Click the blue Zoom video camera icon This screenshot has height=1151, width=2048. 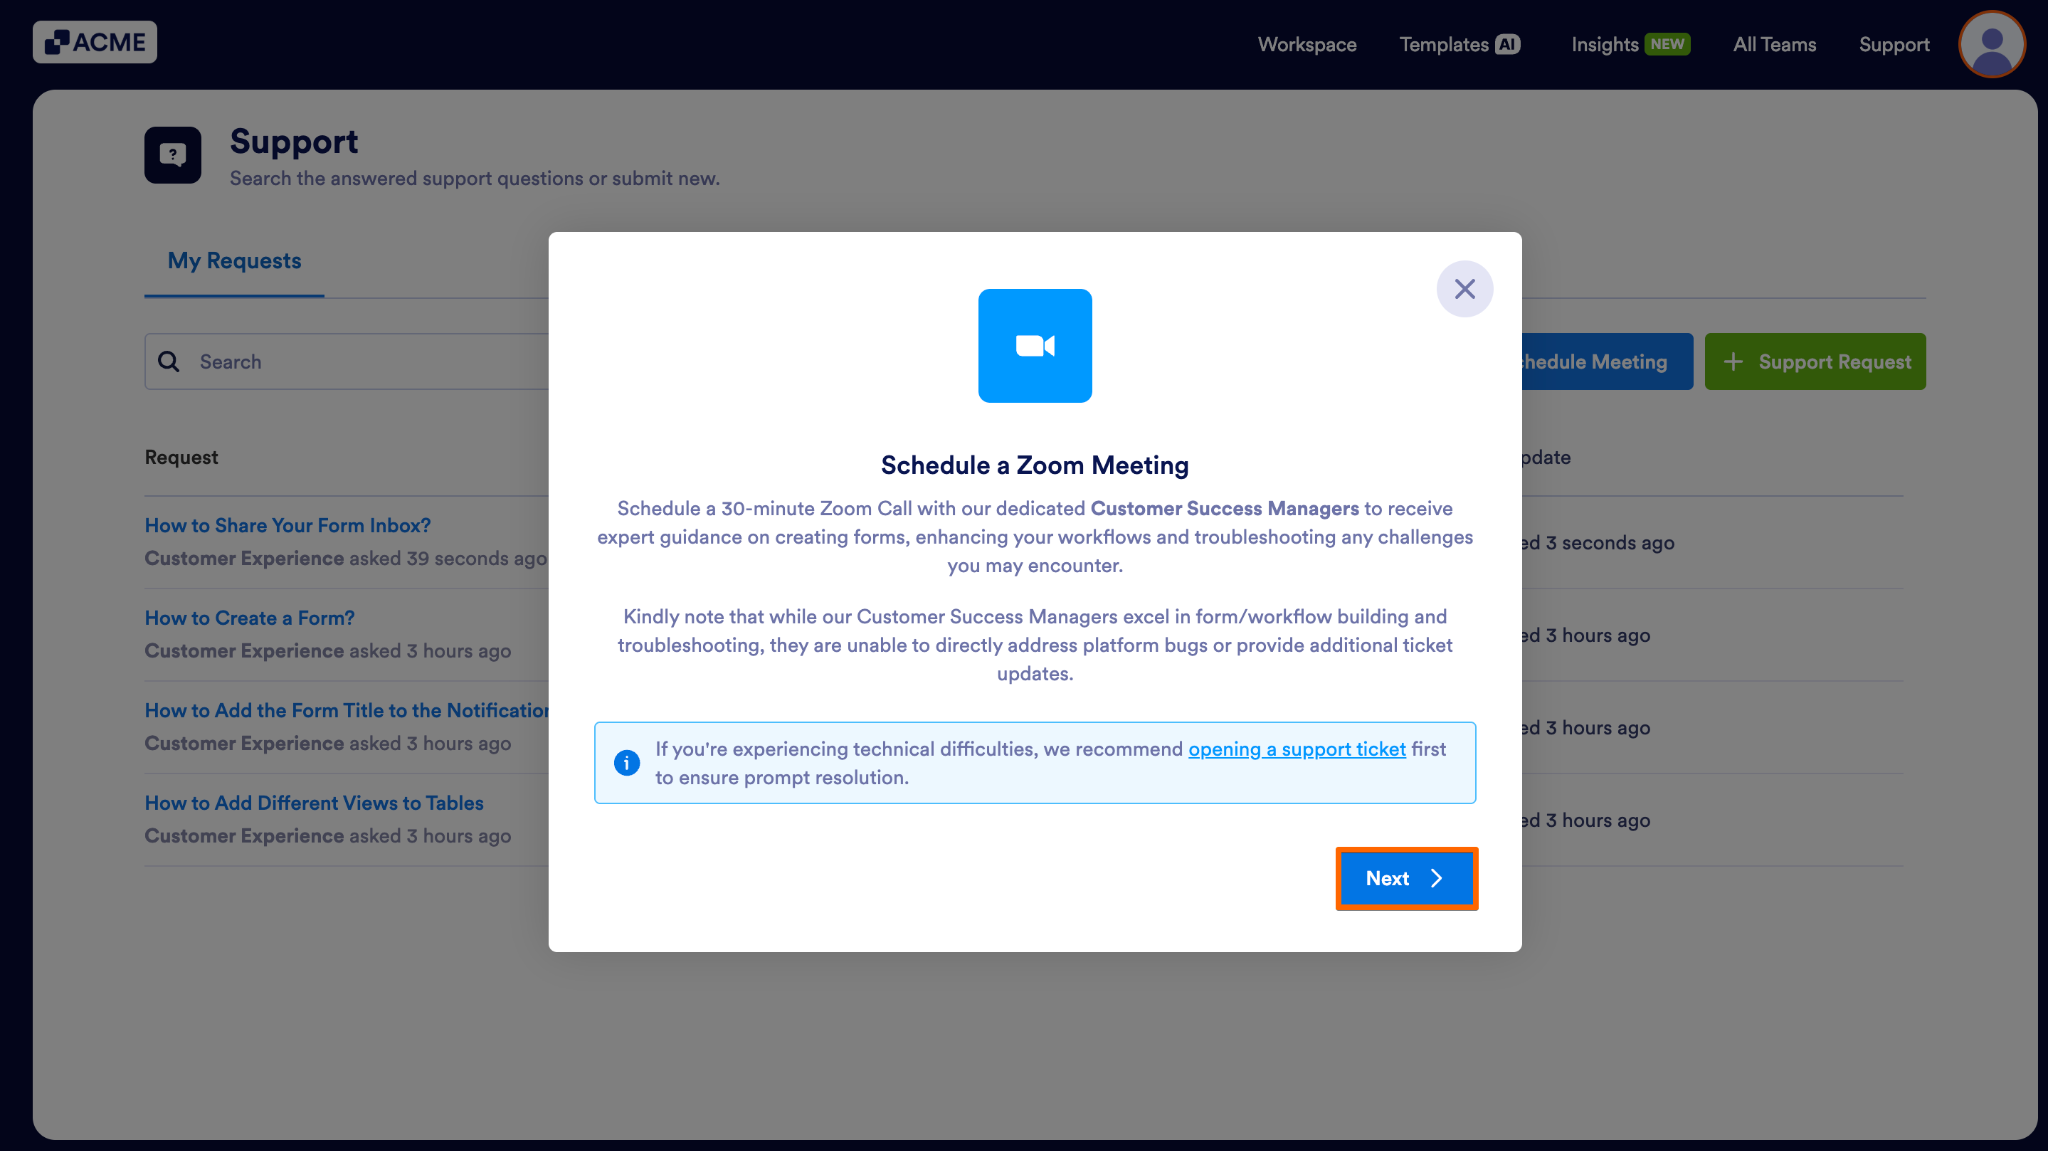tap(1034, 345)
